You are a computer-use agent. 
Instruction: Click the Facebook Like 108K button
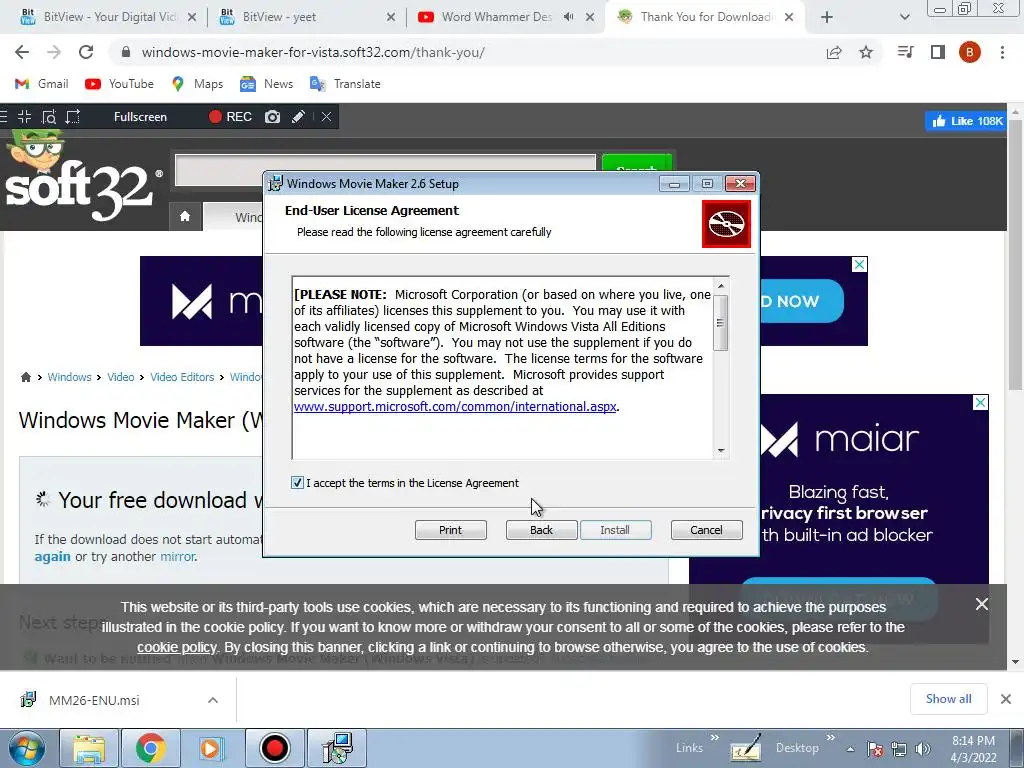[965, 121]
